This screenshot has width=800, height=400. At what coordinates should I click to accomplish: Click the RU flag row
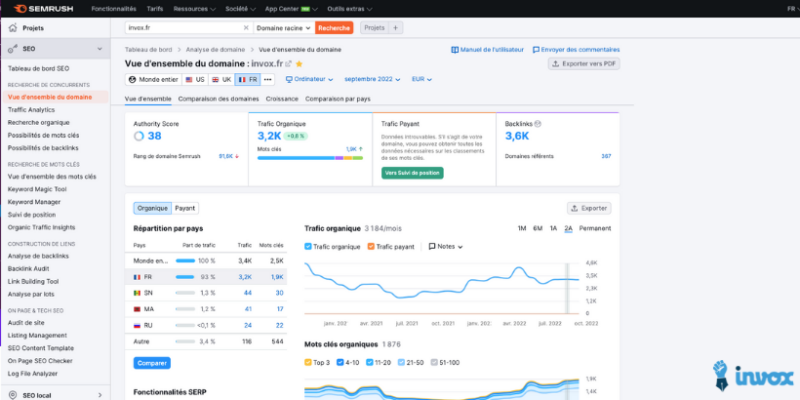click(x=206, y=326)
